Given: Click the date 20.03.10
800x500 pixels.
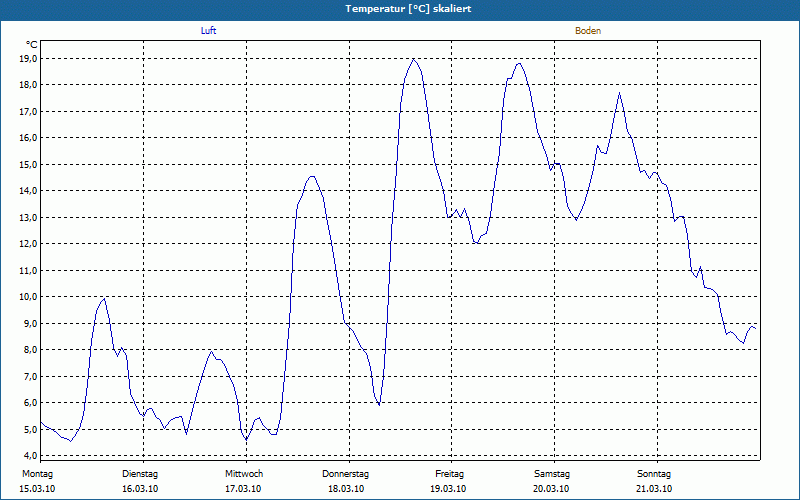Looking at the screenshot, I should click(x=551, y=489).
